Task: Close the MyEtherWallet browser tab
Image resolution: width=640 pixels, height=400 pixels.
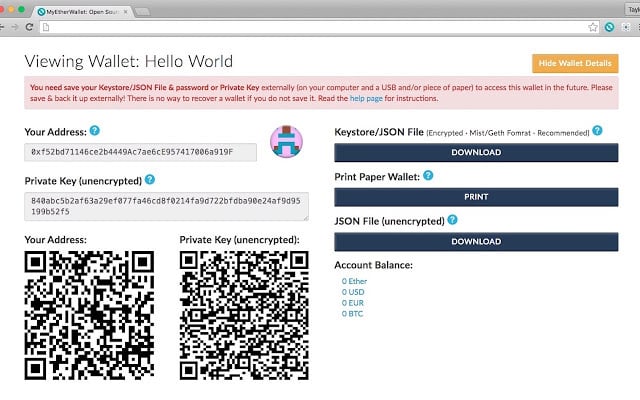Action: click(x=126, y=12)
